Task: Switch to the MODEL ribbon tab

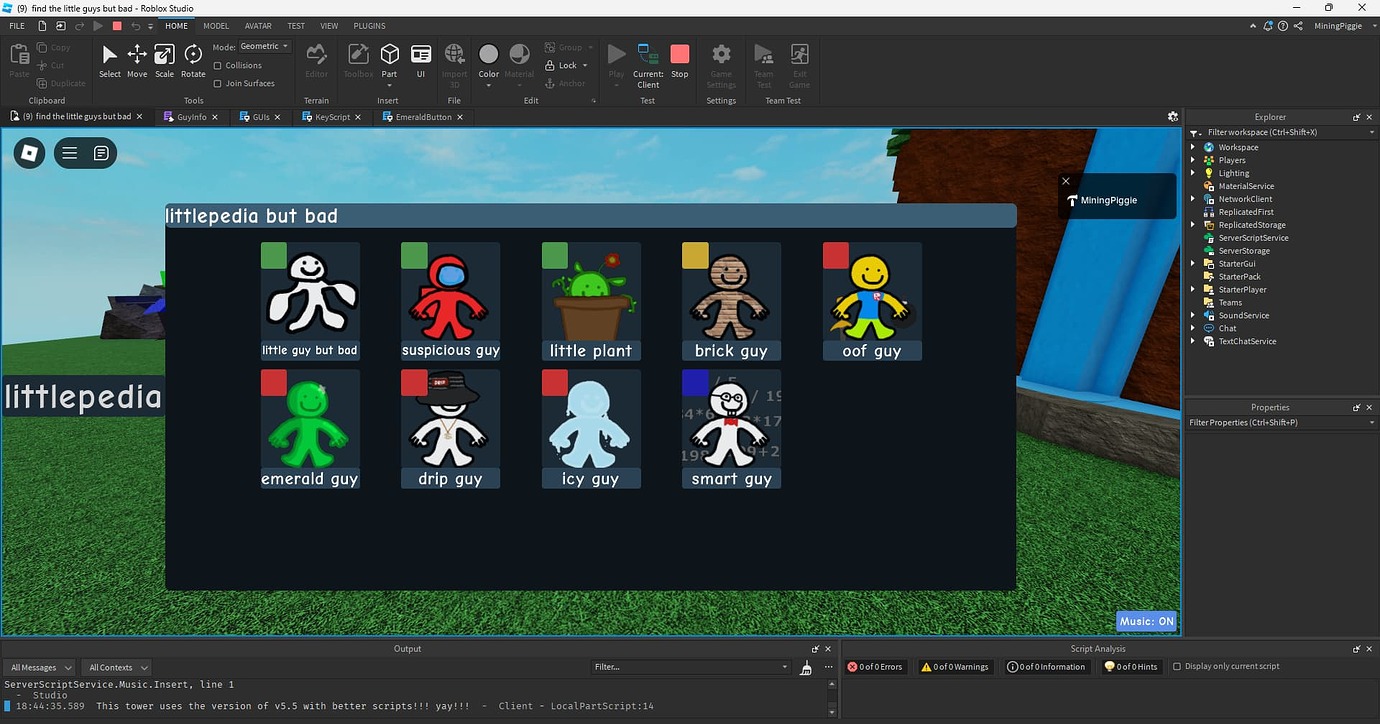Action: point(216,26)
